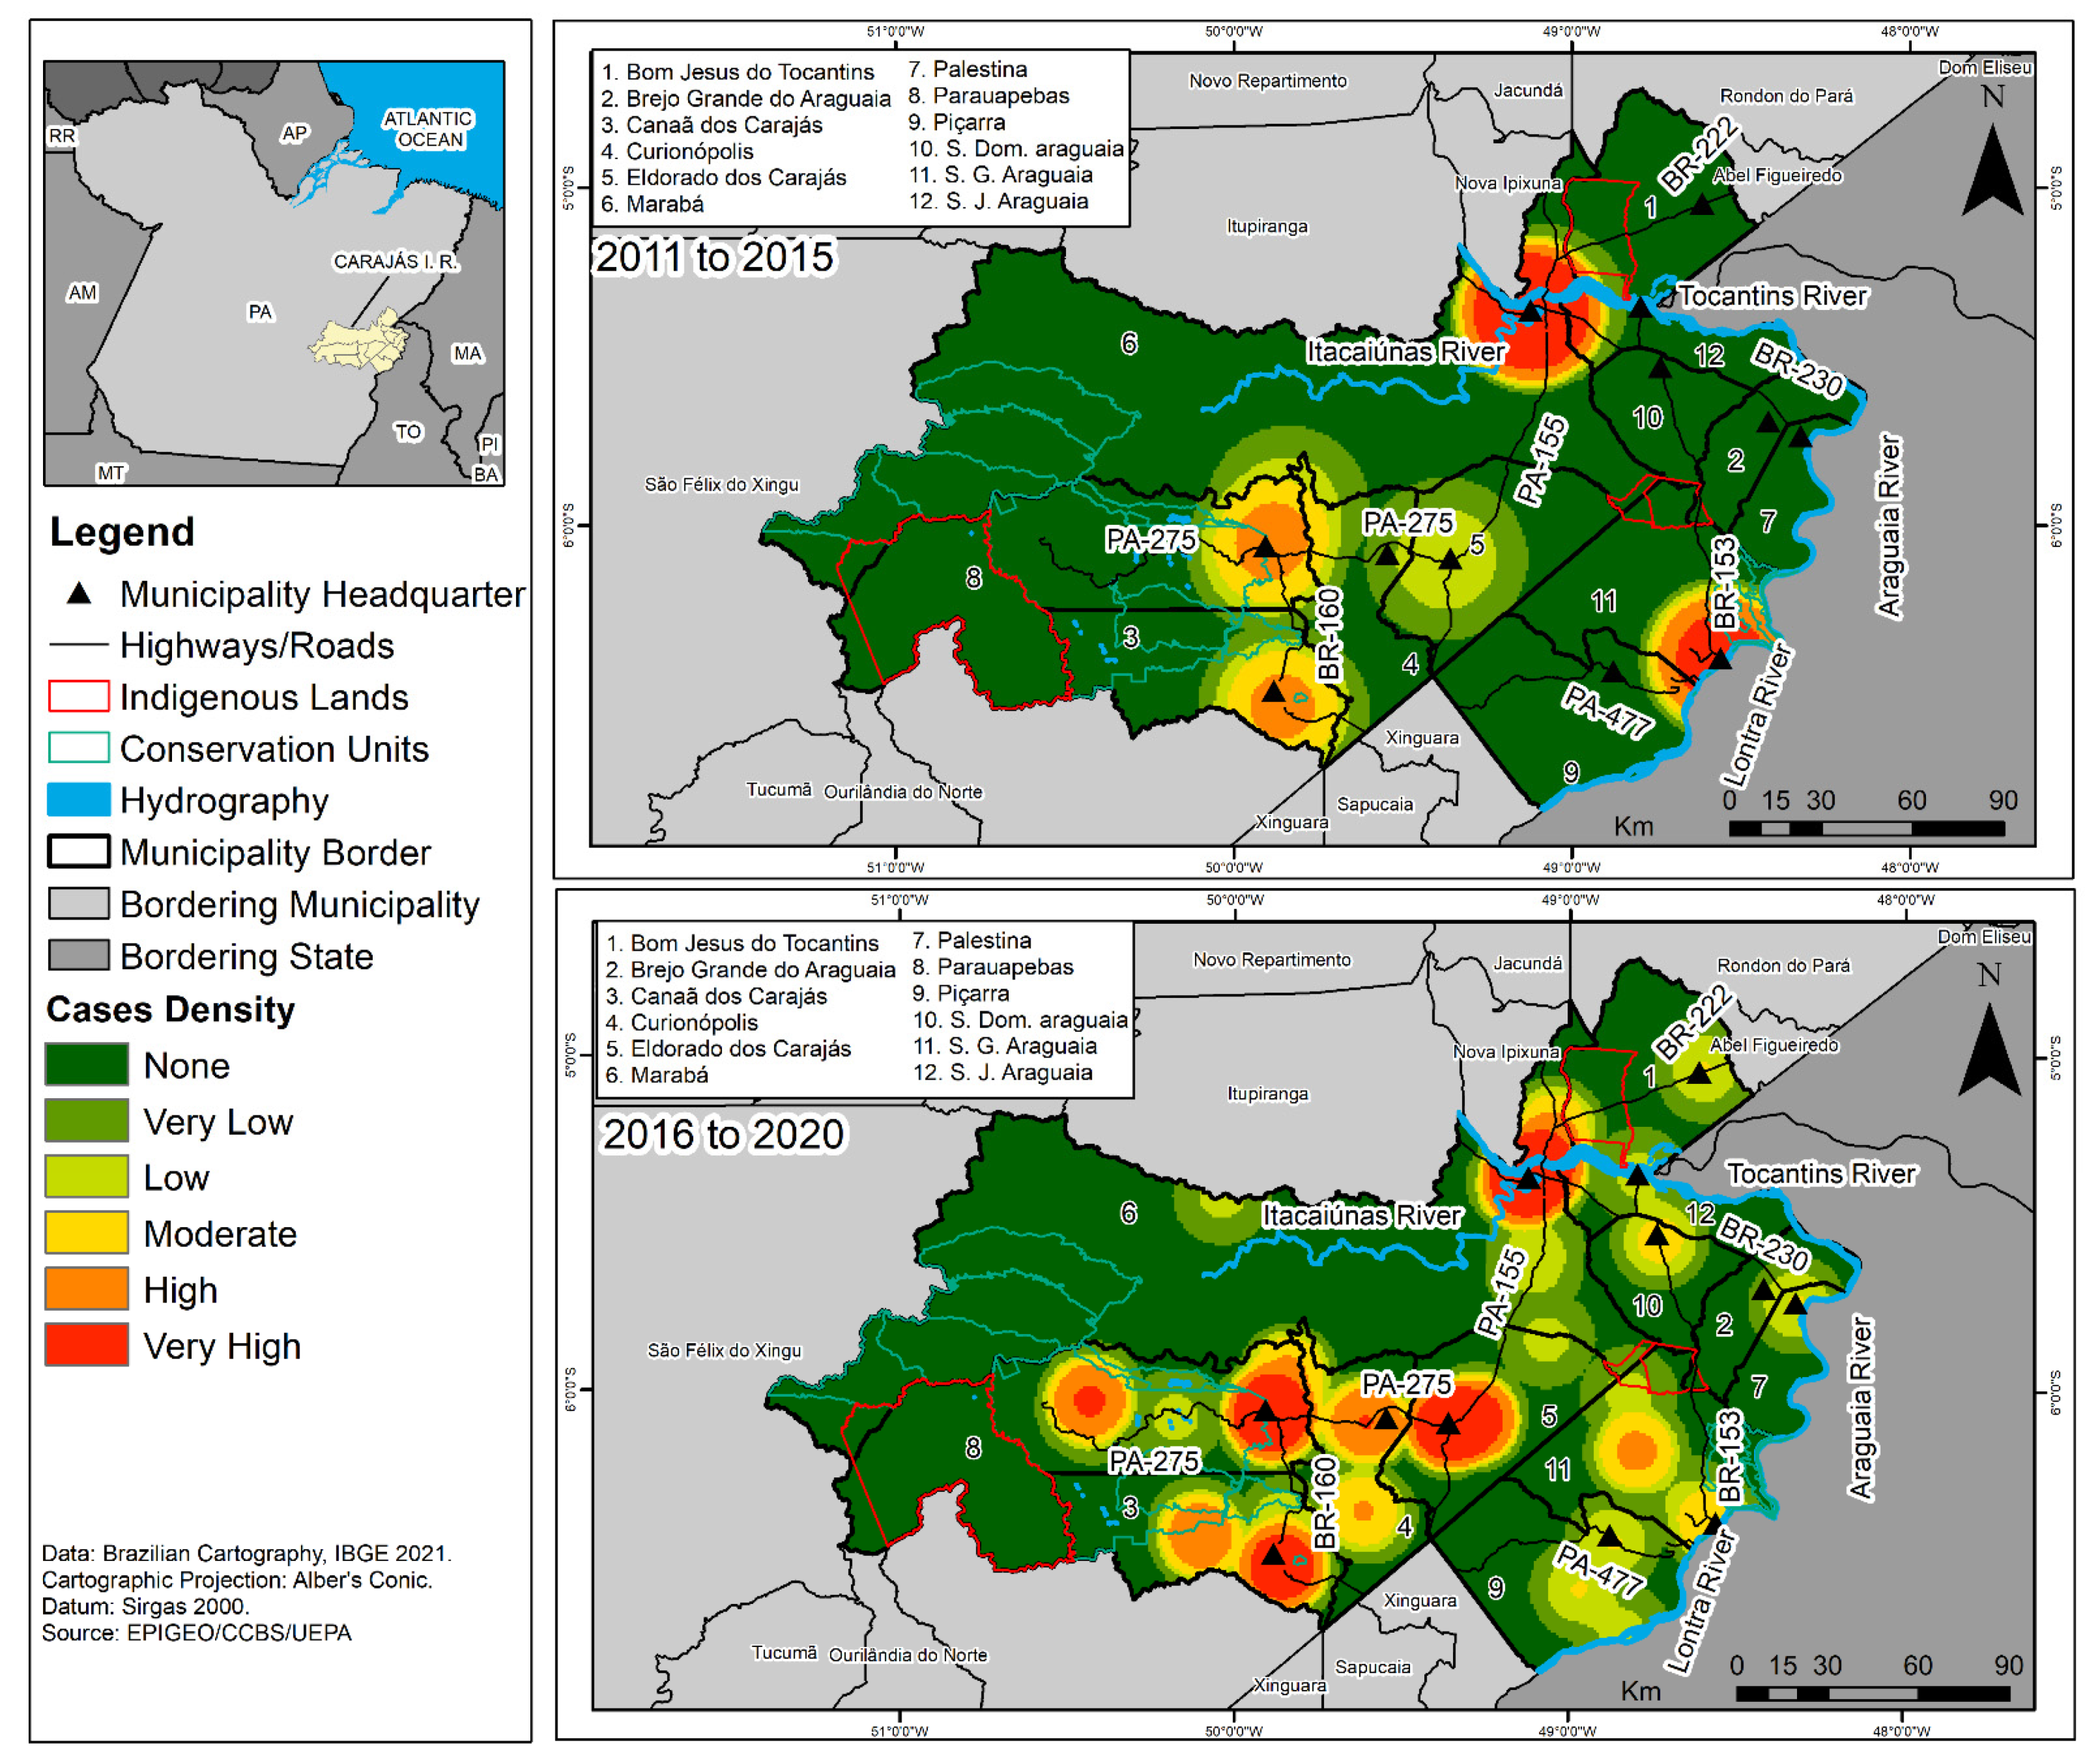2098x1764 pixels.
Task: Click the 2016 to 2020 map title
Action: tap(723, 1135)
